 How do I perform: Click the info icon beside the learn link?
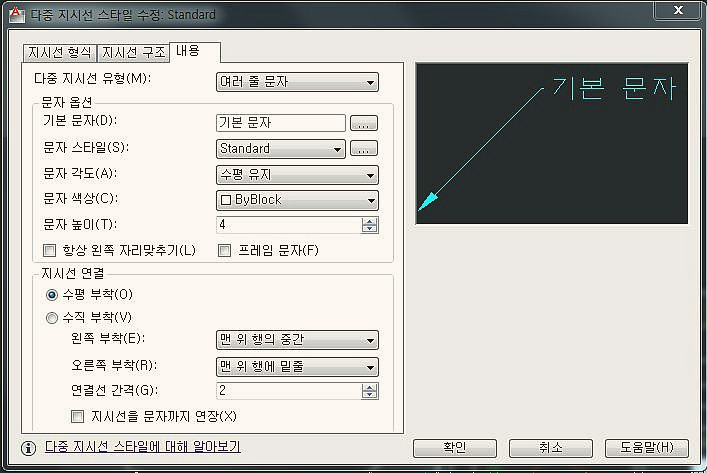28,448
